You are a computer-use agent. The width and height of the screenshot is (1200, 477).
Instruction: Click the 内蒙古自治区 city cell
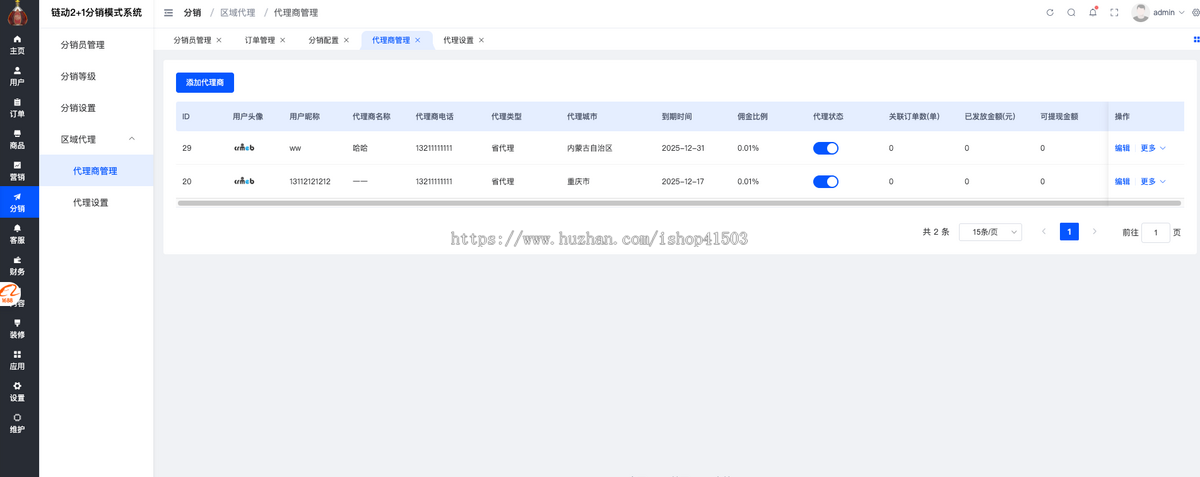coord(589,148)
